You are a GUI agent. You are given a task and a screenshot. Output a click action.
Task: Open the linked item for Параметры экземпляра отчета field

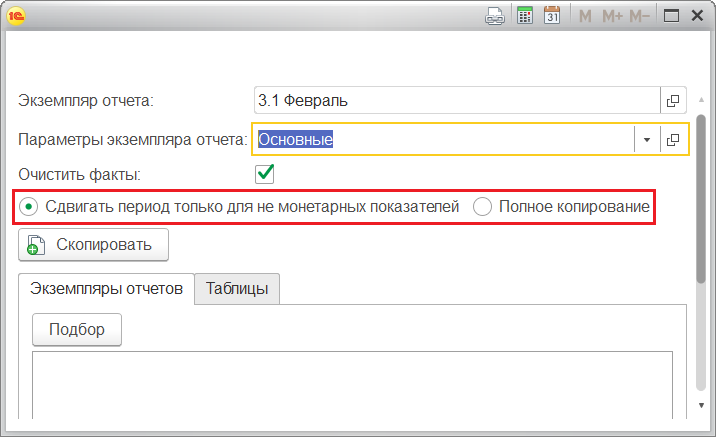point(673,140)
